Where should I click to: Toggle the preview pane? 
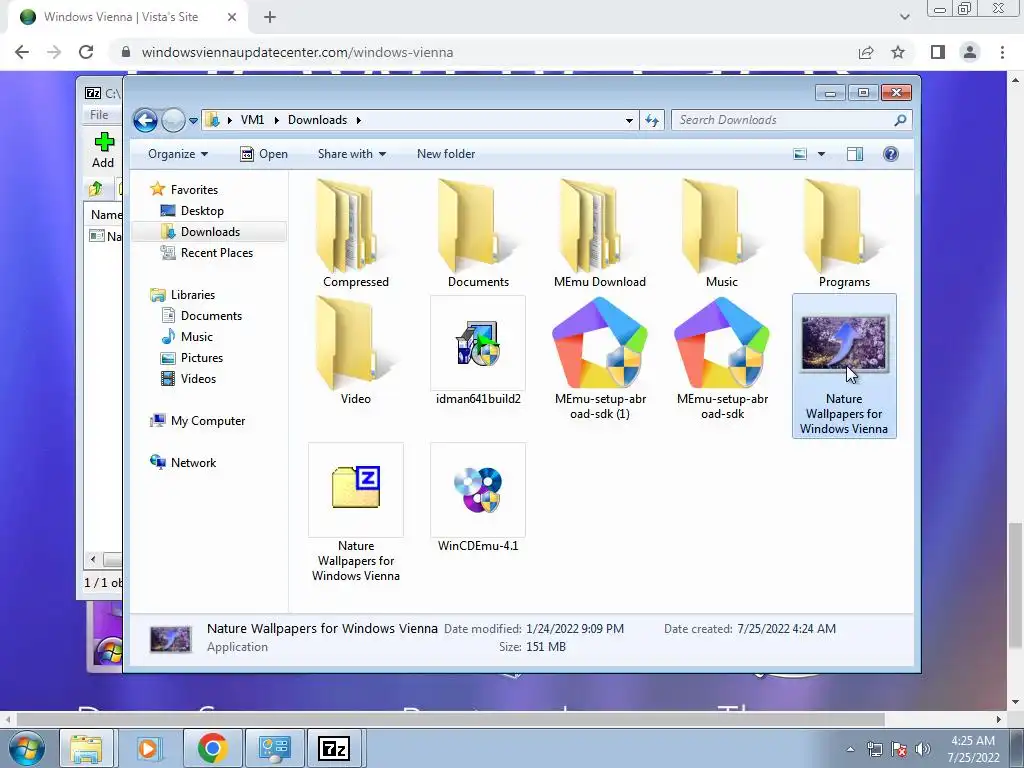(x=855, y=154)
